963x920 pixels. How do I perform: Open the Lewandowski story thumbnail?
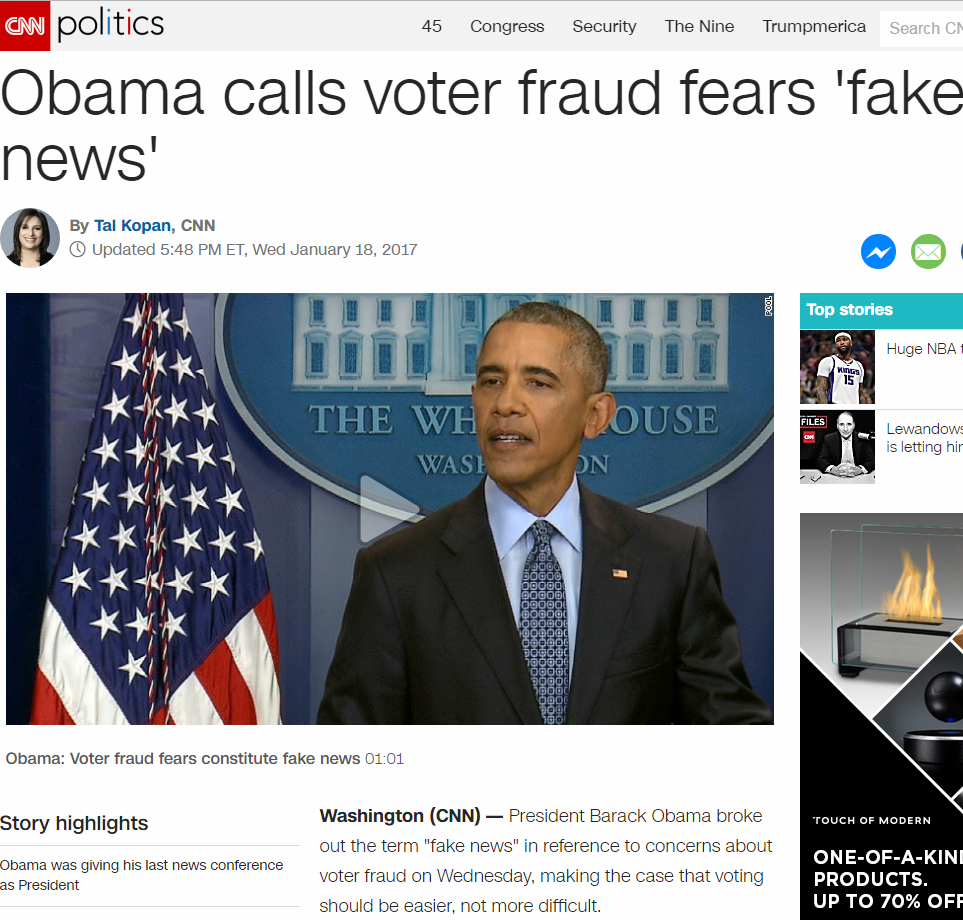point(837,446)
